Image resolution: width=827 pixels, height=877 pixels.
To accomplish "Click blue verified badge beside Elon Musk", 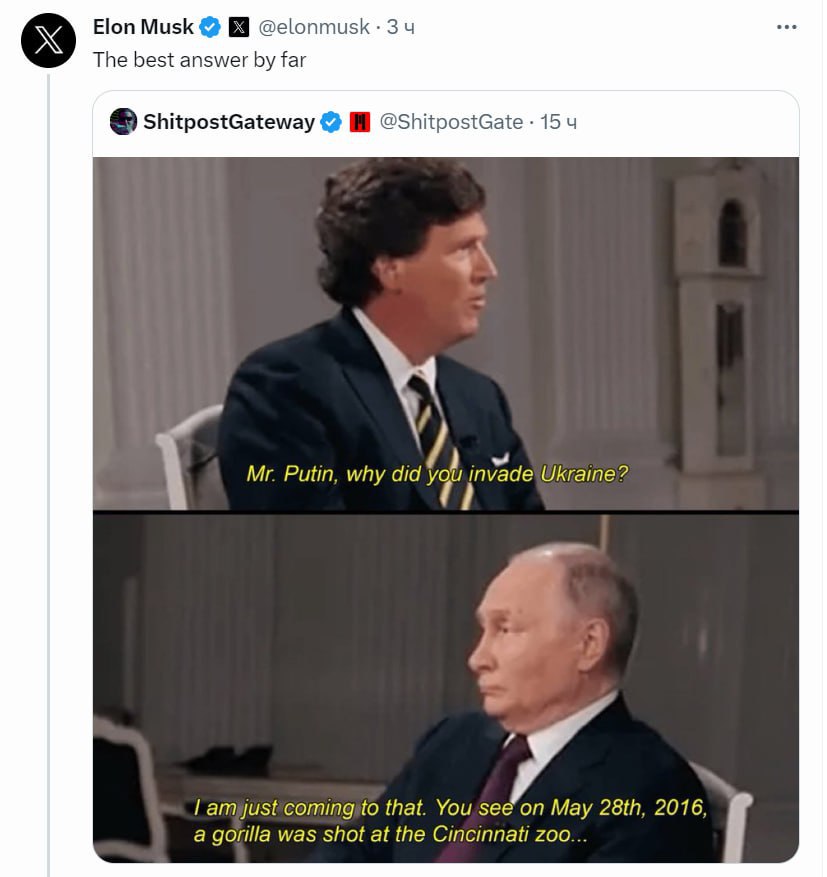I will point(210,27).
